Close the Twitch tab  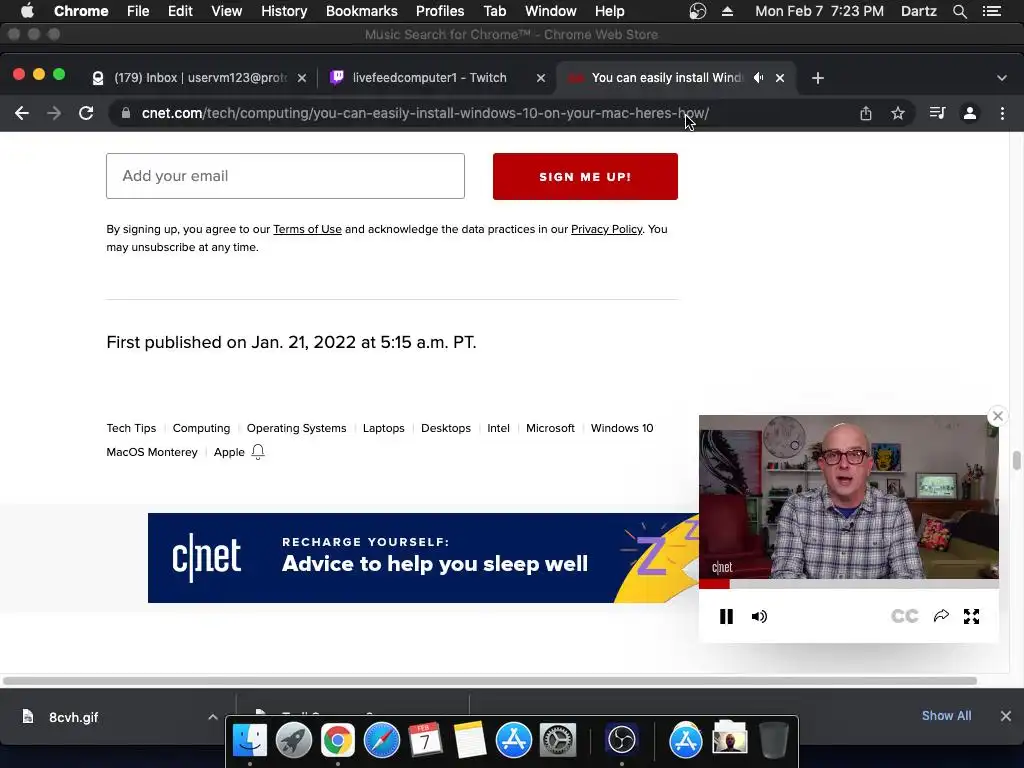click(x=541, y=78)
